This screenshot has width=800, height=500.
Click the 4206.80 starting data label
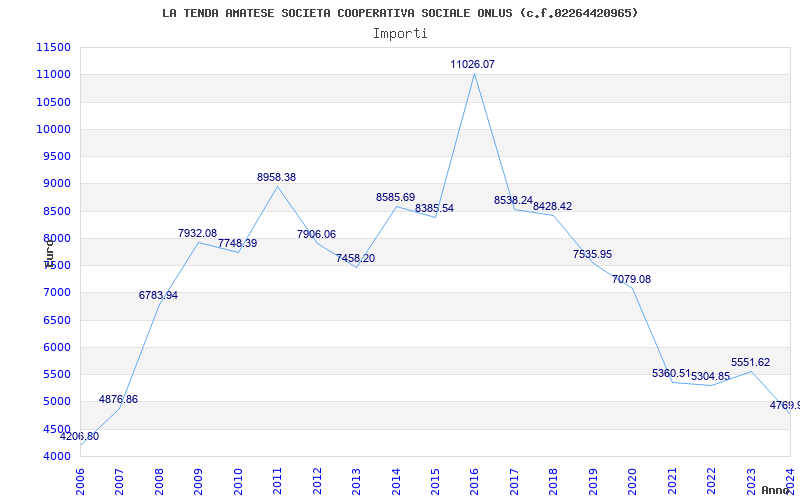(x=79, y=436)
